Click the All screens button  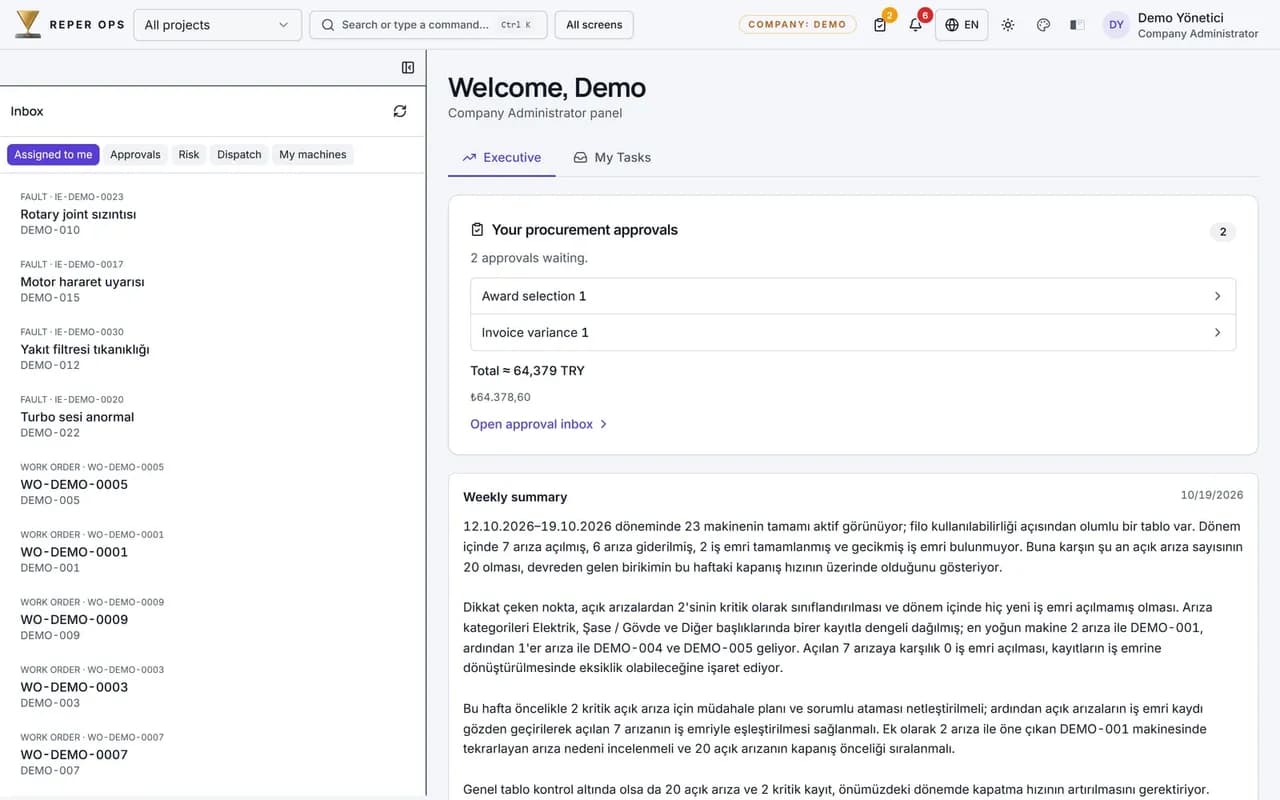(594, 25)
